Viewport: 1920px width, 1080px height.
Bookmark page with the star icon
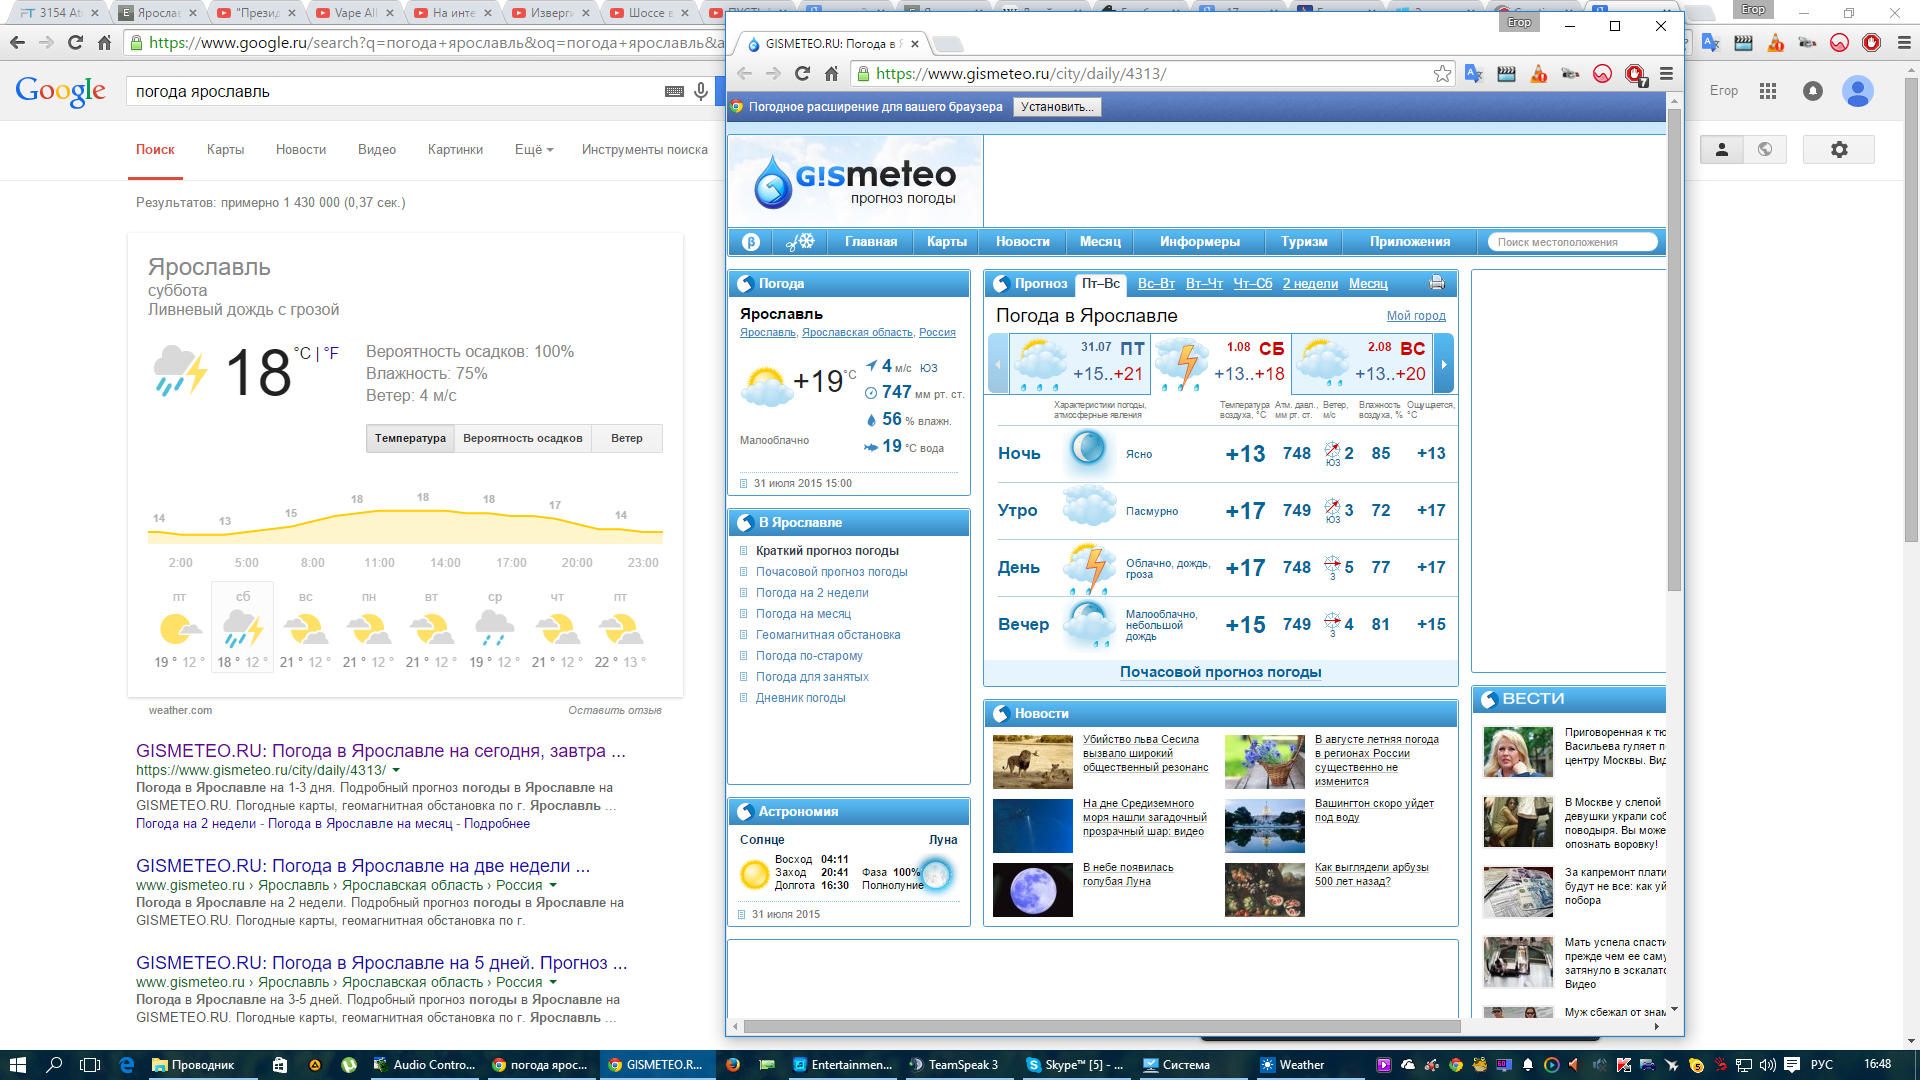1442,74
